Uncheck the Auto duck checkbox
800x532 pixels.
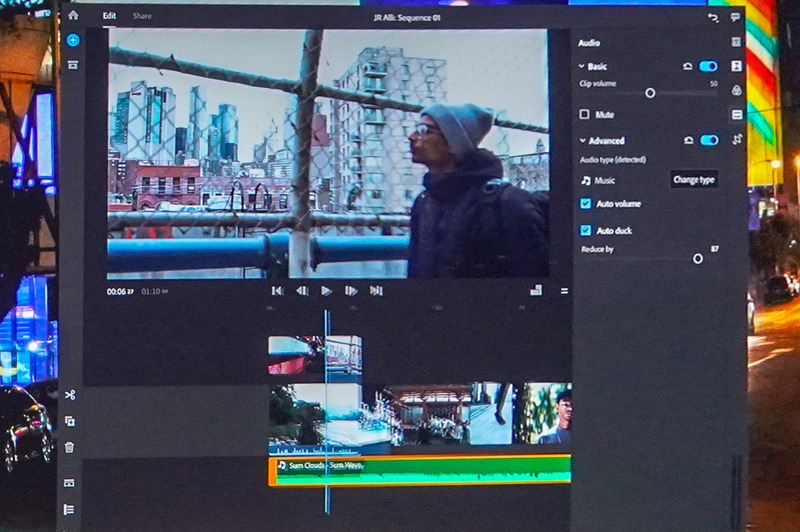pyautogui.click(x=585, y=231)
